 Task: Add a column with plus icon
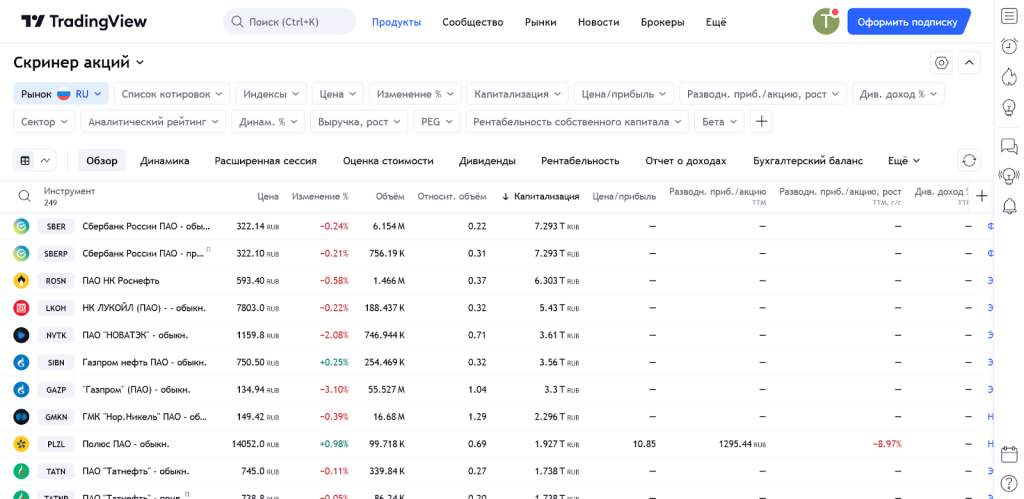[982, 196]
